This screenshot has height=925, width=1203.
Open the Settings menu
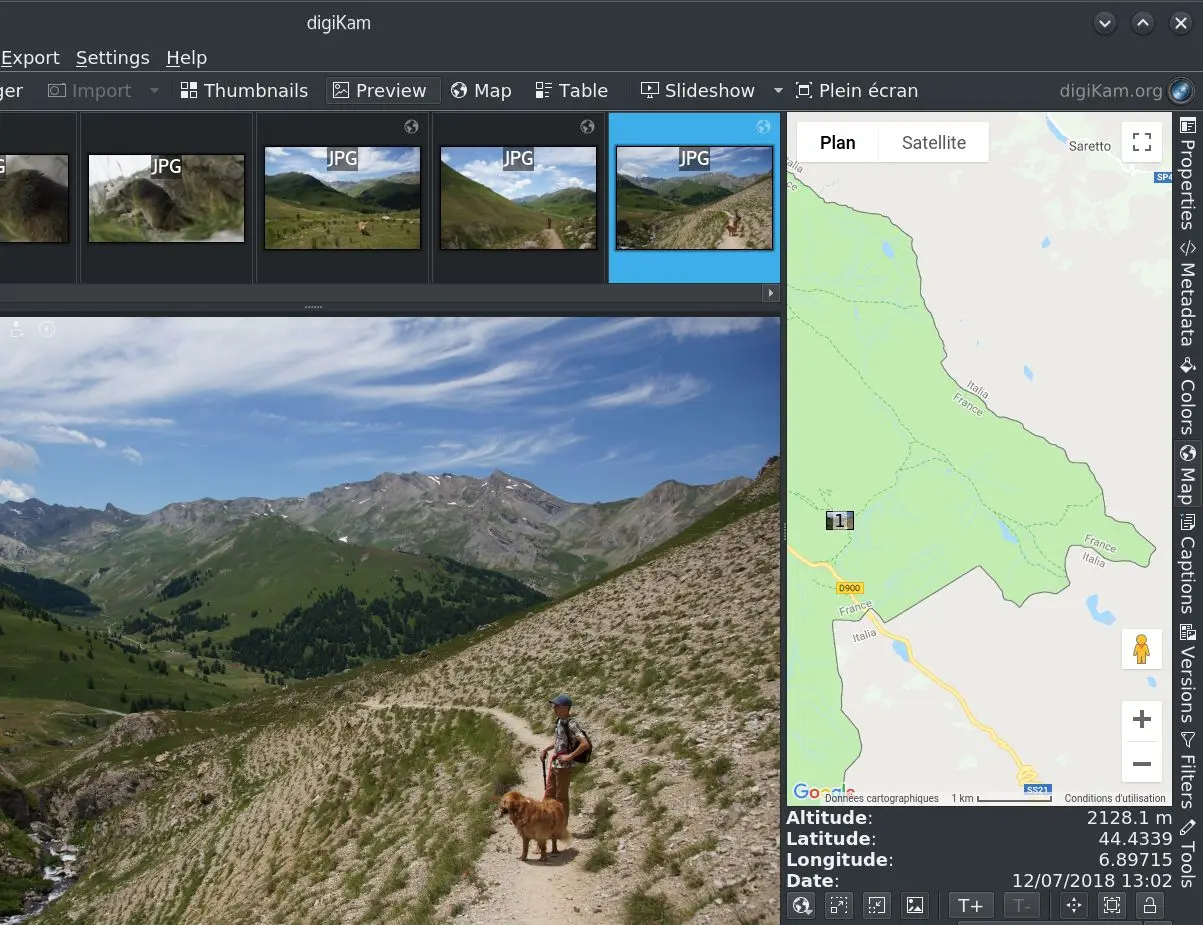pyautogui.click(x=112, y=57)
